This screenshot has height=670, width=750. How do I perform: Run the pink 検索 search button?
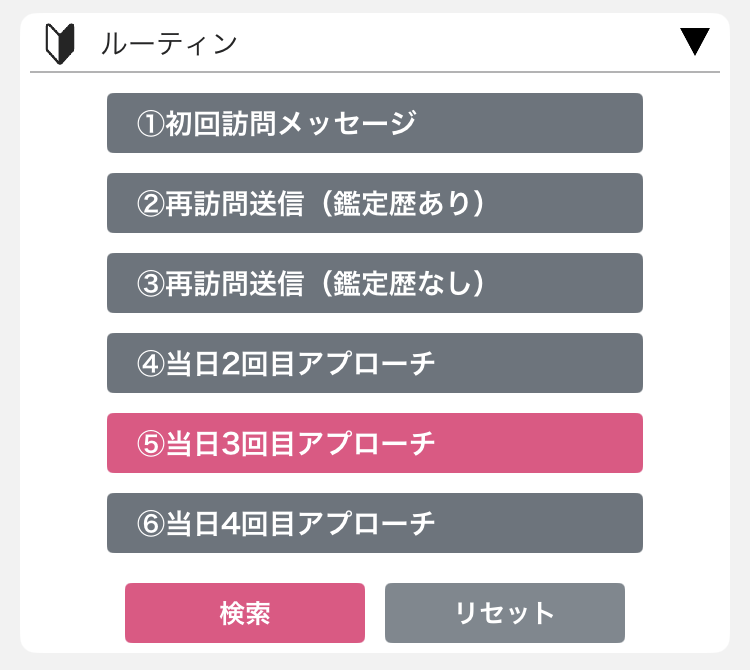click(245, 613)
